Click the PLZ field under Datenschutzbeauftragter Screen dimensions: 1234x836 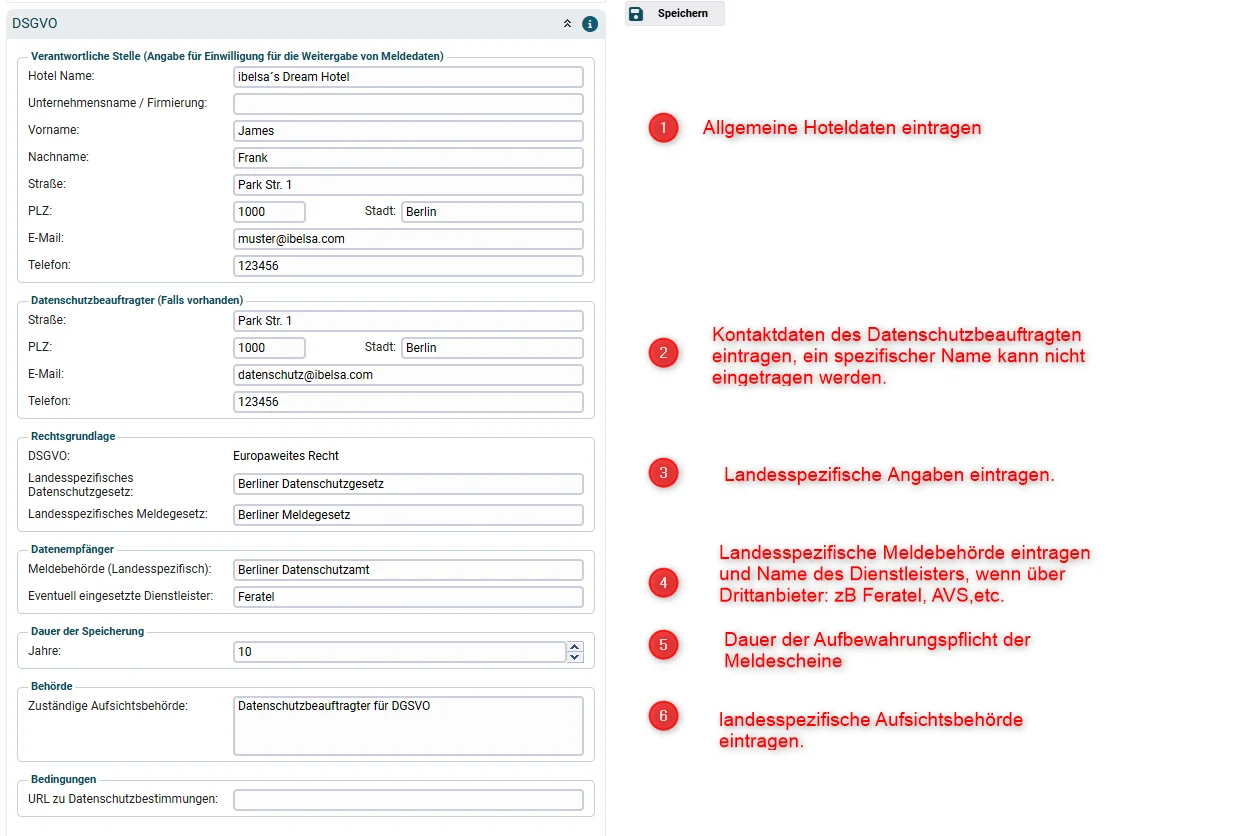coord(269,348)
